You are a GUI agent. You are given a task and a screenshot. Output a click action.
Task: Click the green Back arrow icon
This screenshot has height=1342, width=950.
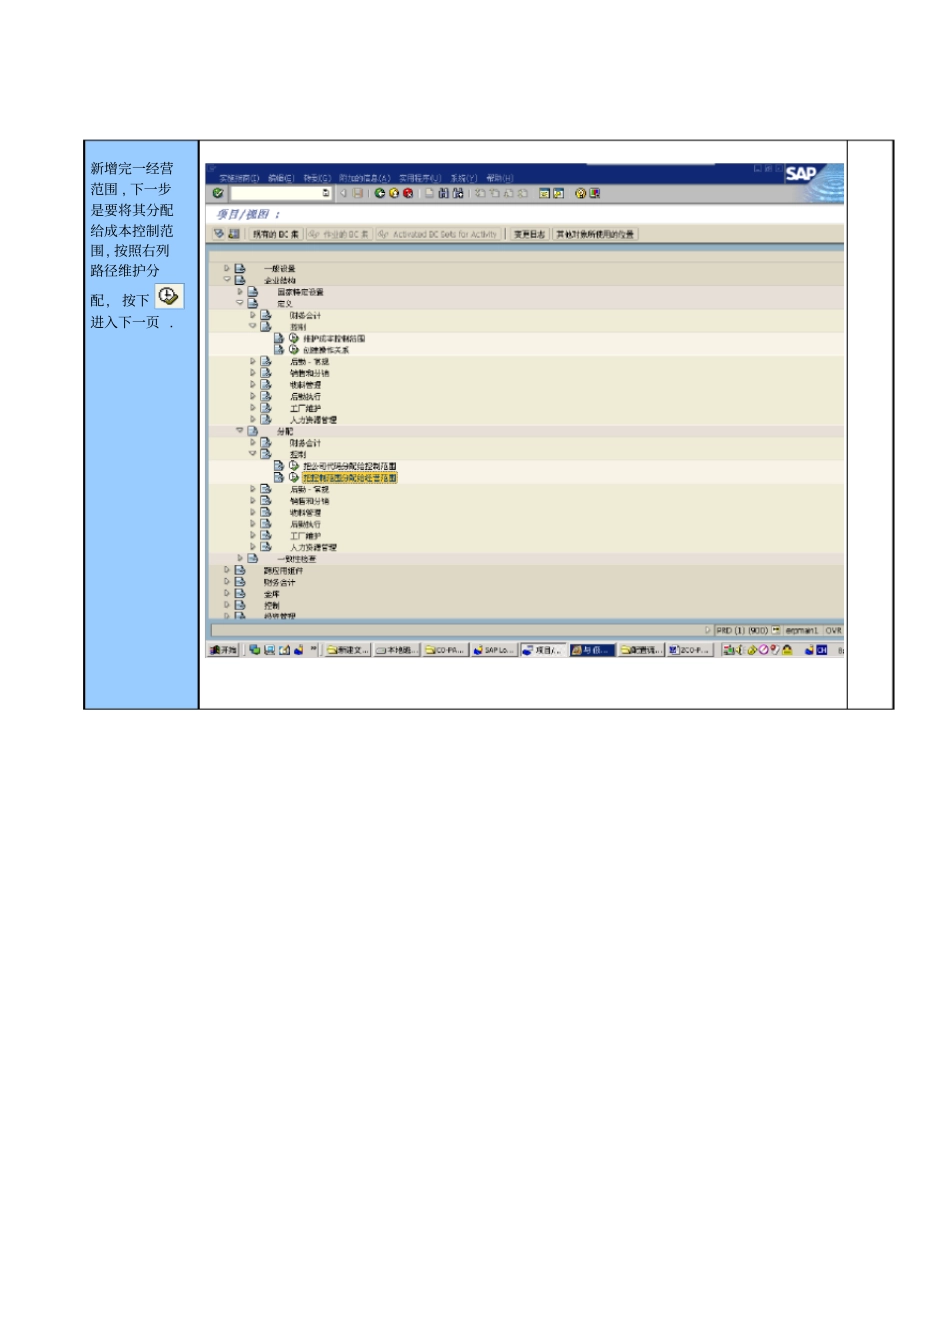click(x=380, y=193)
